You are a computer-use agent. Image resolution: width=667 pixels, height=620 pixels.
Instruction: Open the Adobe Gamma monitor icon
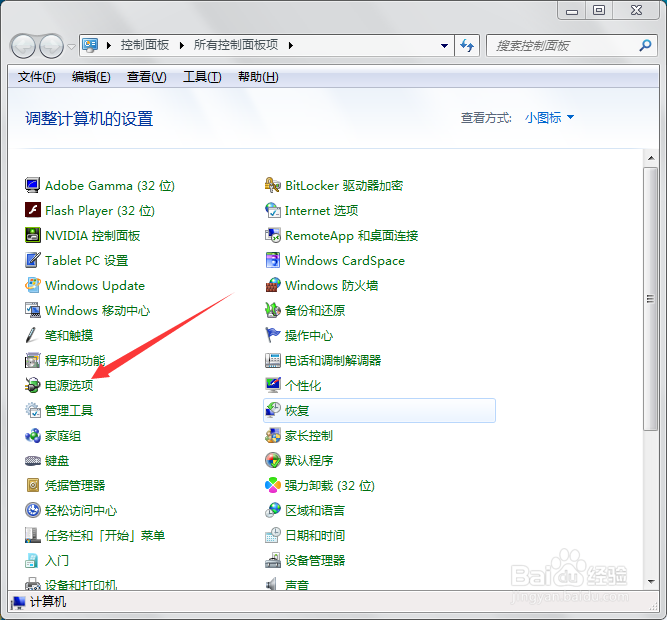(32, 185)
